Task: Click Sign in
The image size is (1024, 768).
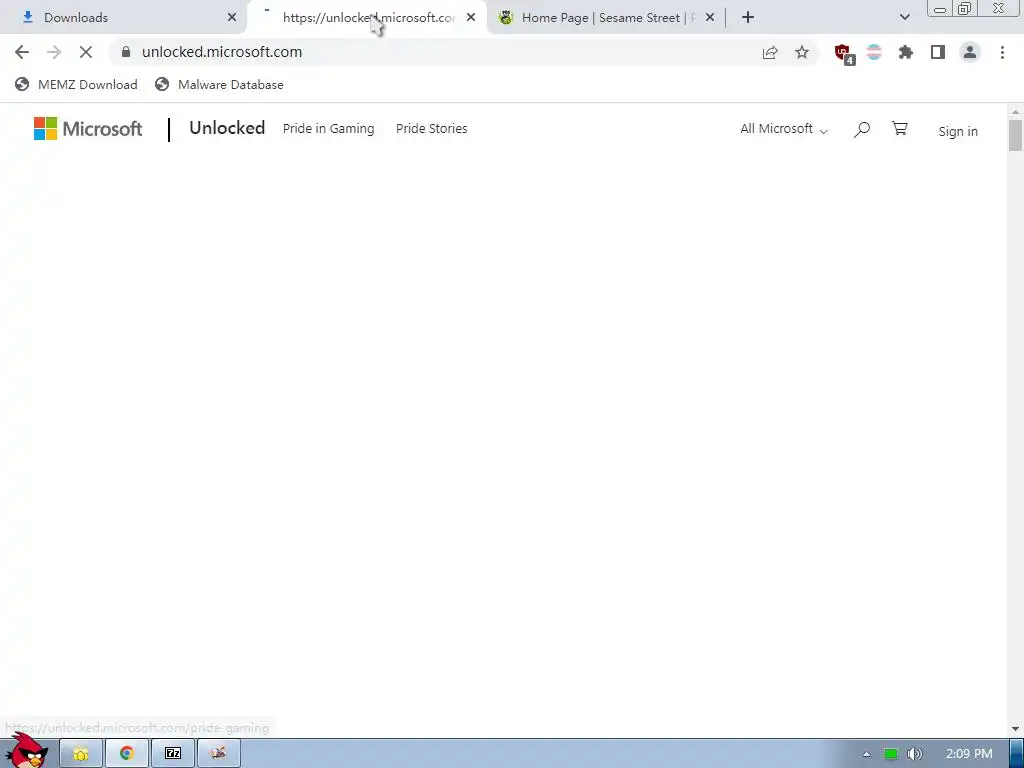Action: [958, 131]
